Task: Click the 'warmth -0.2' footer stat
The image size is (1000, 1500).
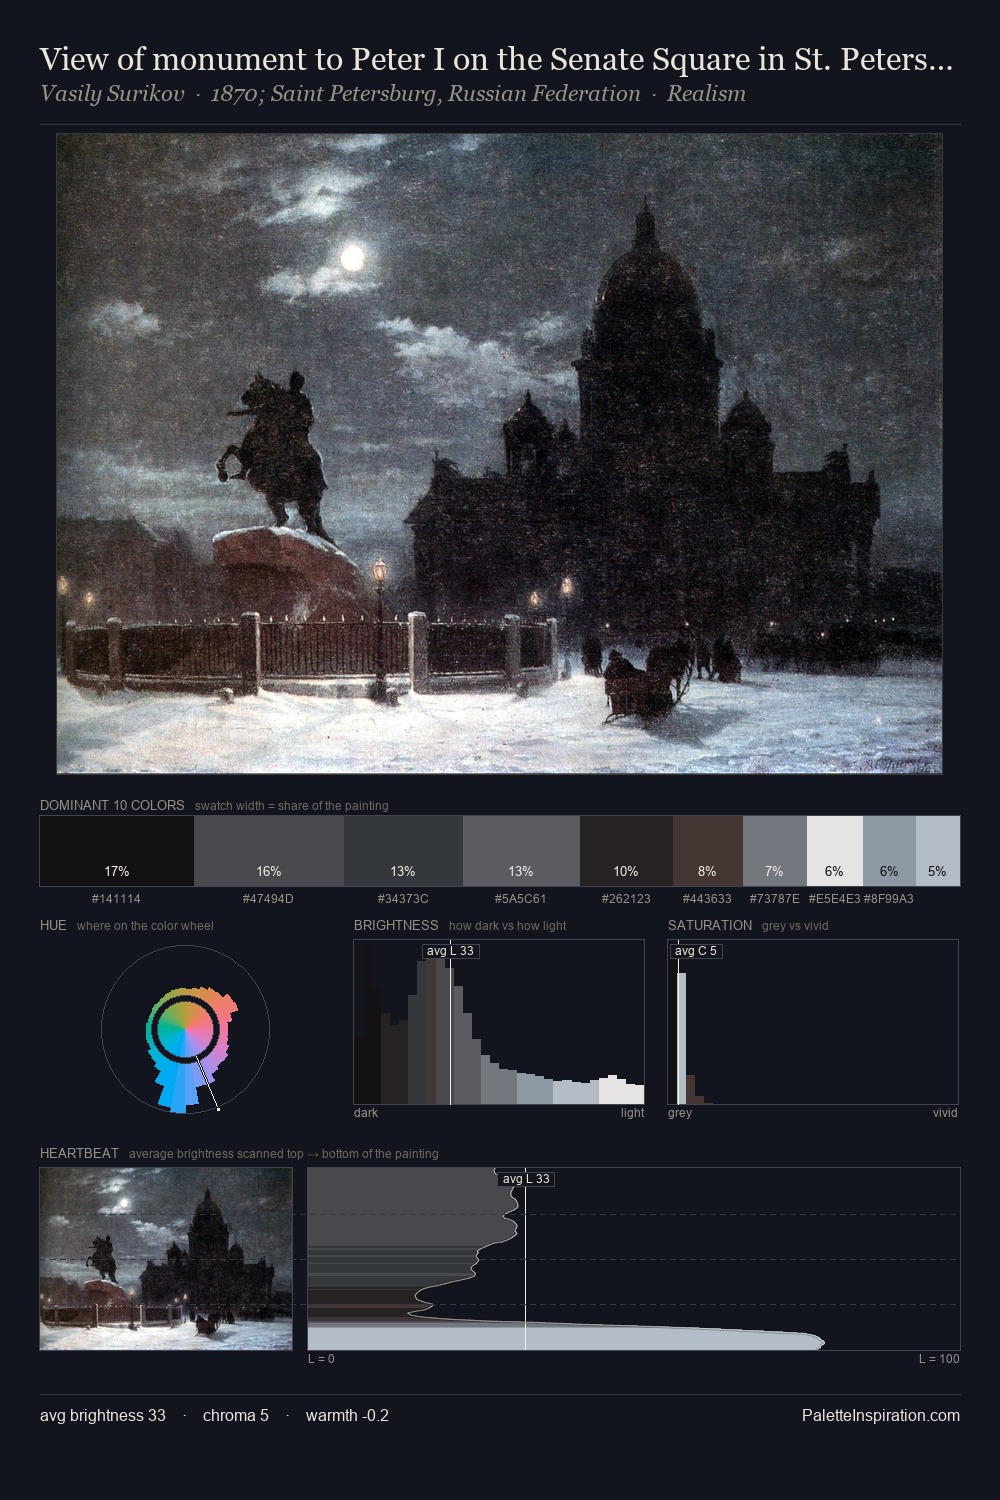Action: (347, 1416)
